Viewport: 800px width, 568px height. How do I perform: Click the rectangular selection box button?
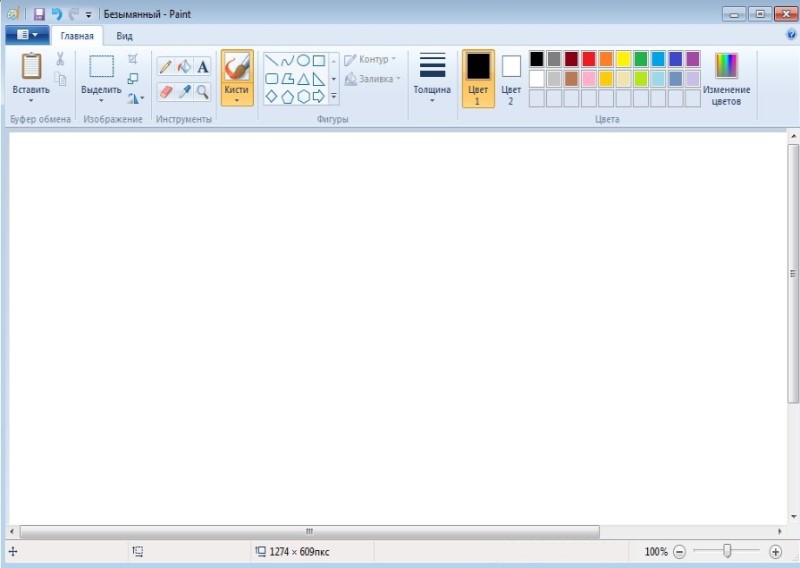(x=102, y=67)
